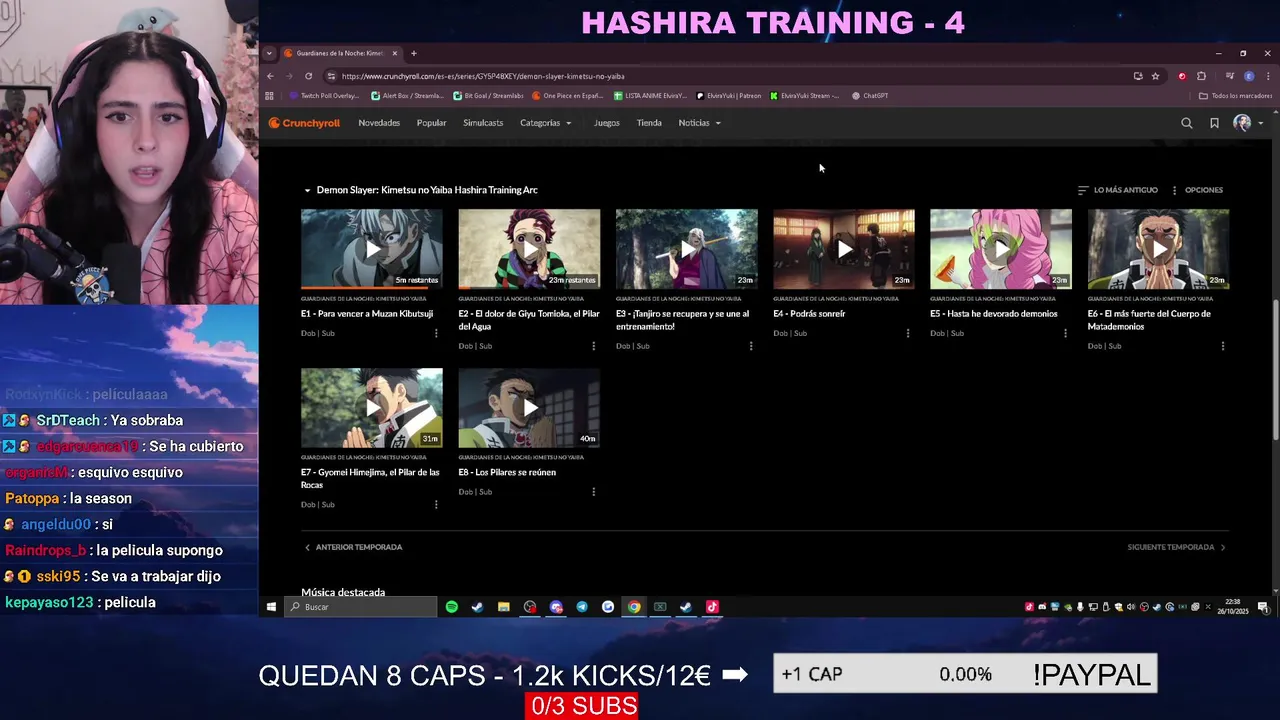Open the Novedades menu item
Screen dimensions: 1280x720
(x=379, y=123)
